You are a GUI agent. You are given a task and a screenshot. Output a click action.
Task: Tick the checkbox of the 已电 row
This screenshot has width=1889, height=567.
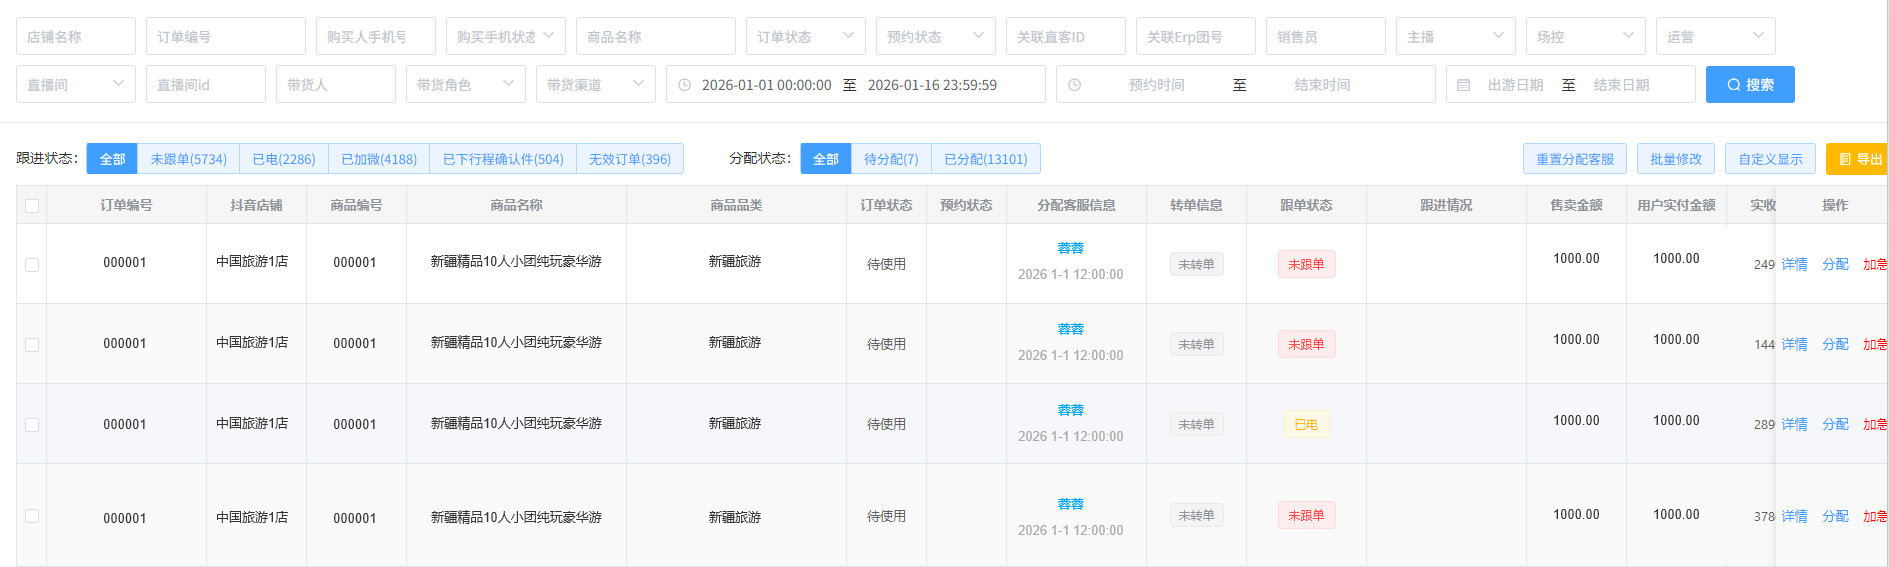click(32, 425)
